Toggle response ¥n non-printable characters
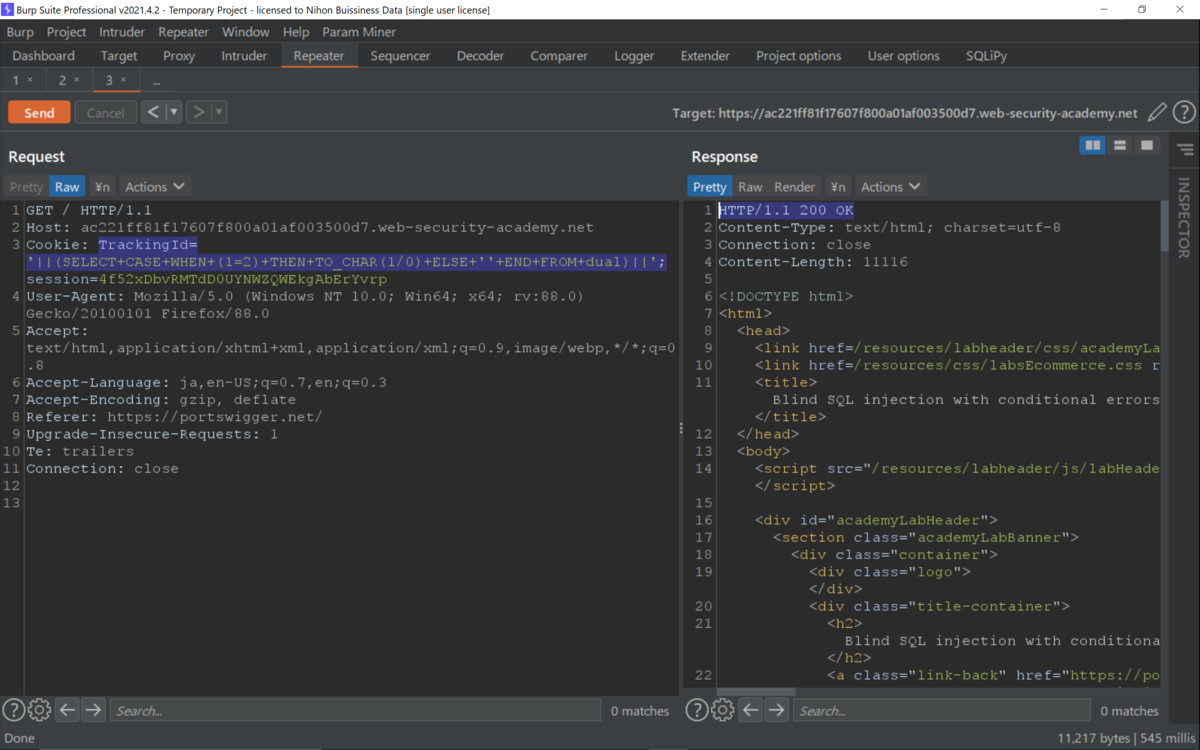 coord(838,187)
